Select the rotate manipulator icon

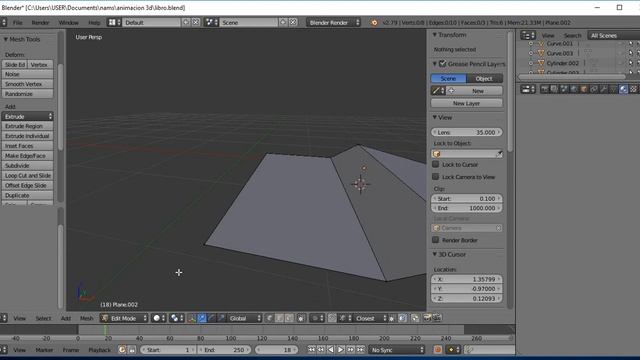click(212, 318)
